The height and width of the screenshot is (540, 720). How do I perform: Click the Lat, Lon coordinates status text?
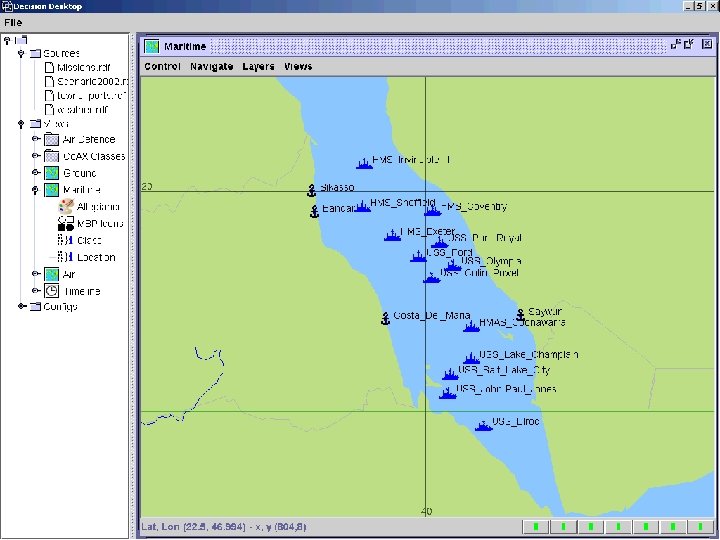tap(224, 527)
